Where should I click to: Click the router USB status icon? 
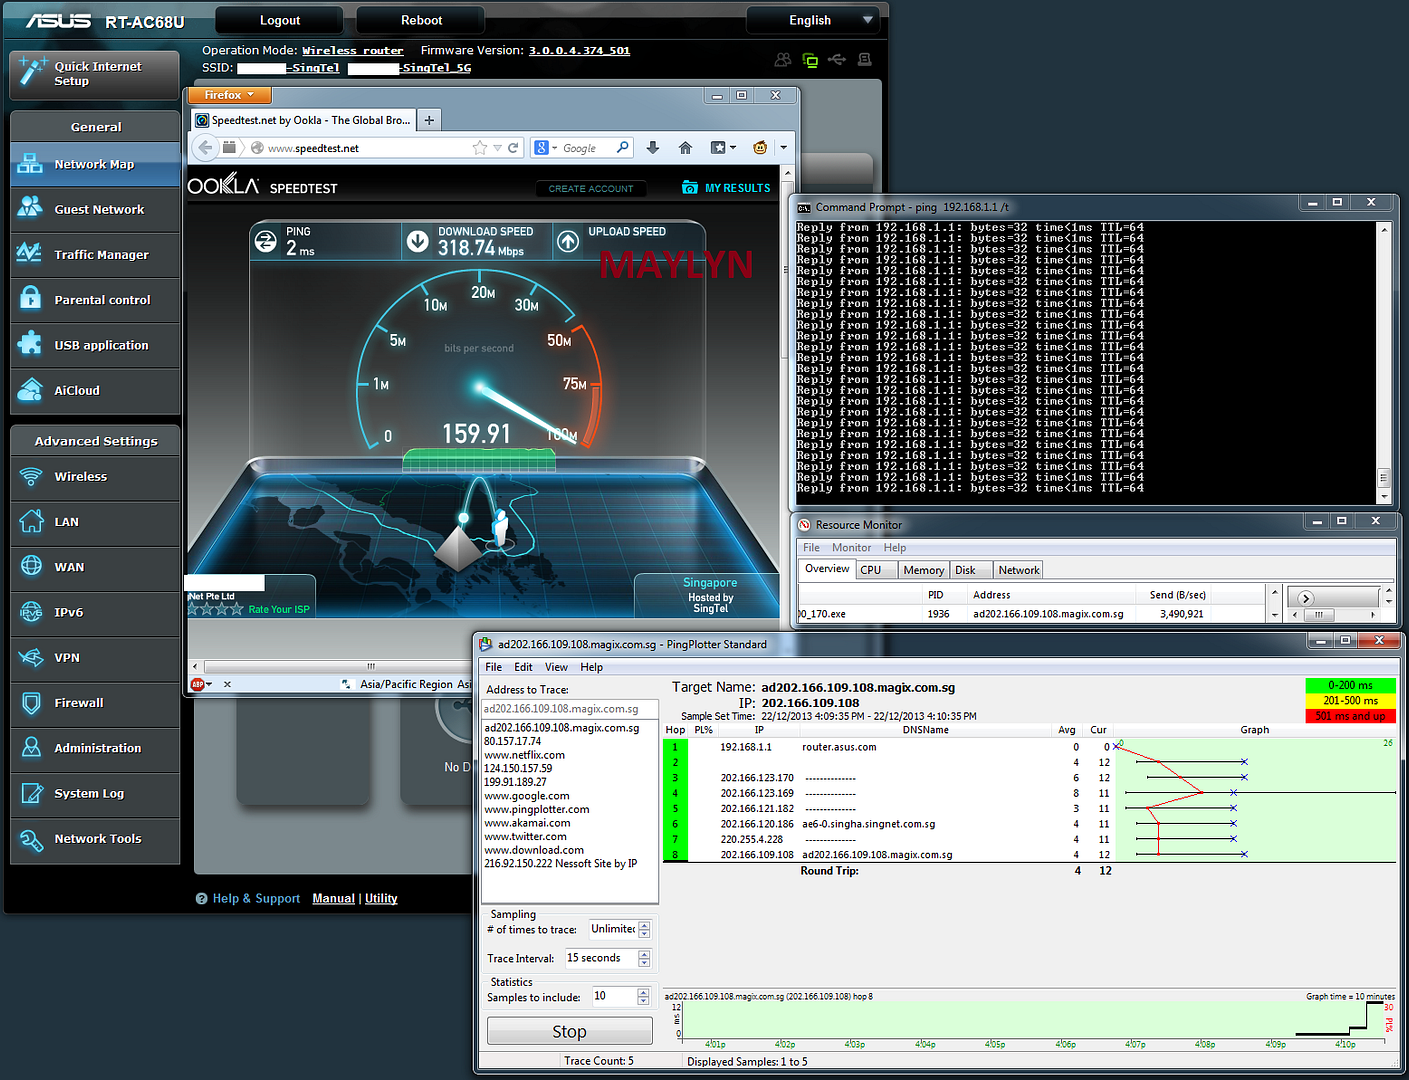coord(837,60)
